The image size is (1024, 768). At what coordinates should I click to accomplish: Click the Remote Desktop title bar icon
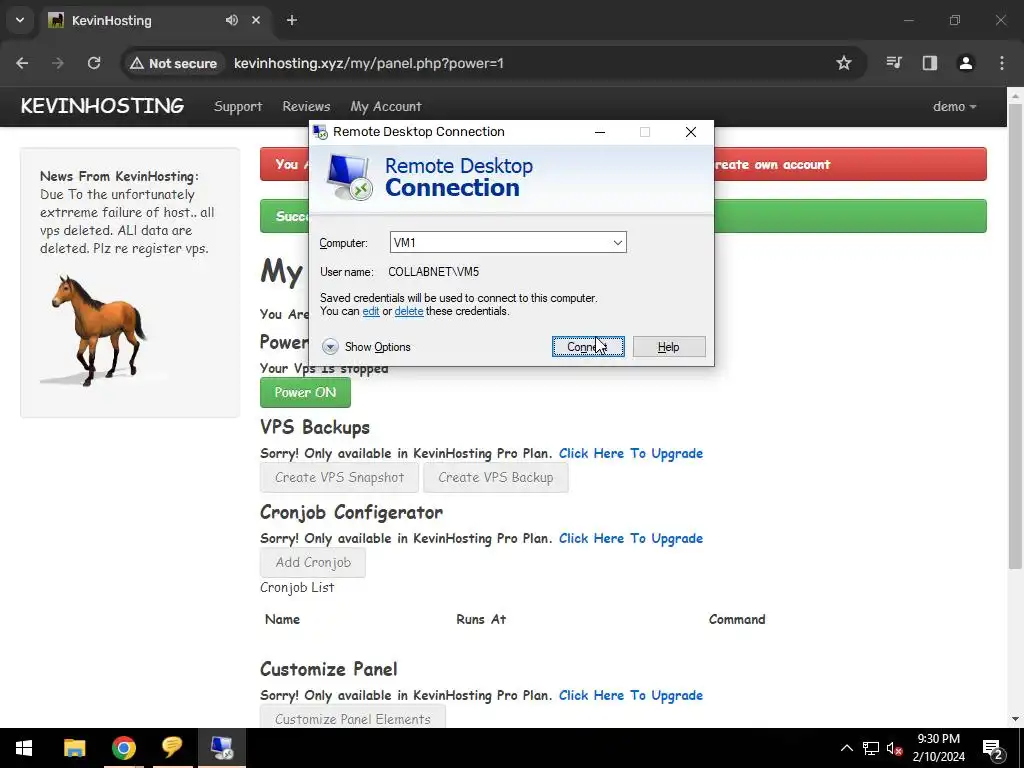point(320,132)
